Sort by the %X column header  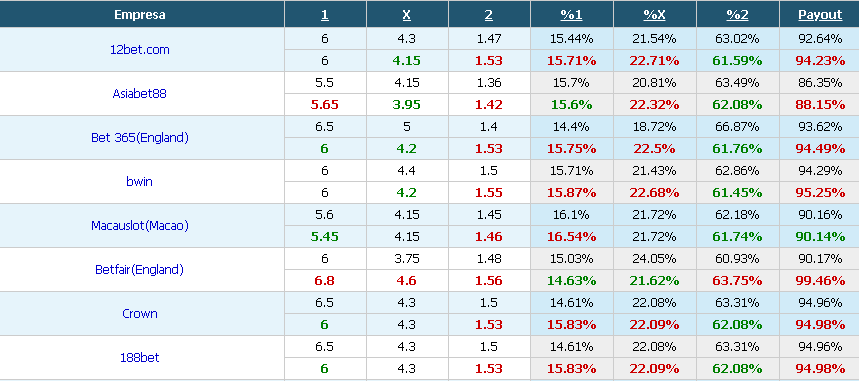655,15
